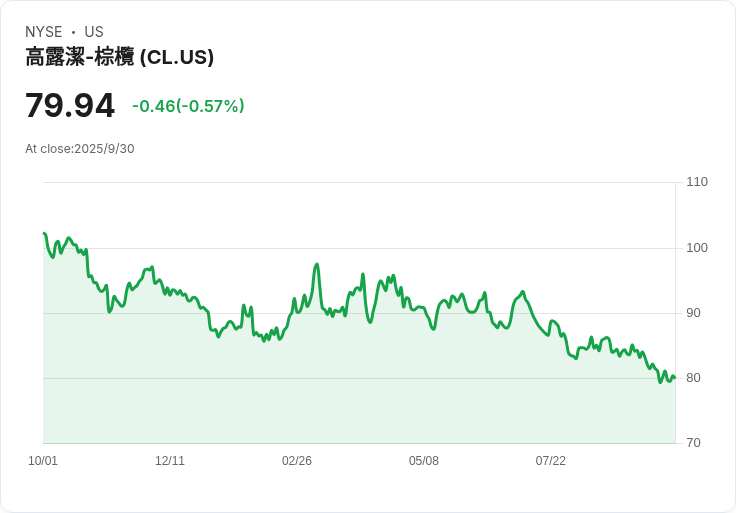736x513 pixels.
Task: Click the 12/11 date axis label
Action: pos(170,461)
